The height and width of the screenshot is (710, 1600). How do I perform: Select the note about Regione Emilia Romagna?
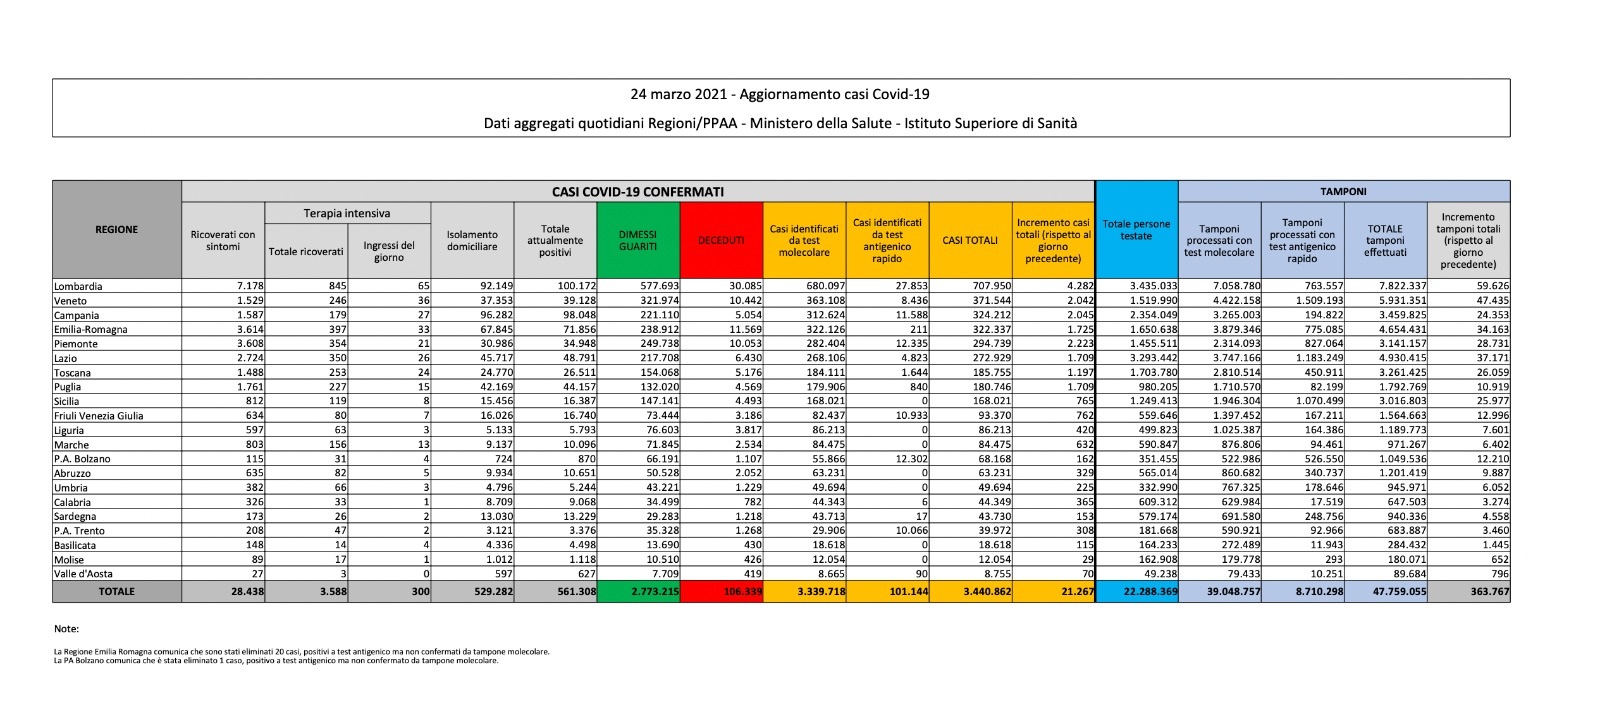tap(301, 652)
